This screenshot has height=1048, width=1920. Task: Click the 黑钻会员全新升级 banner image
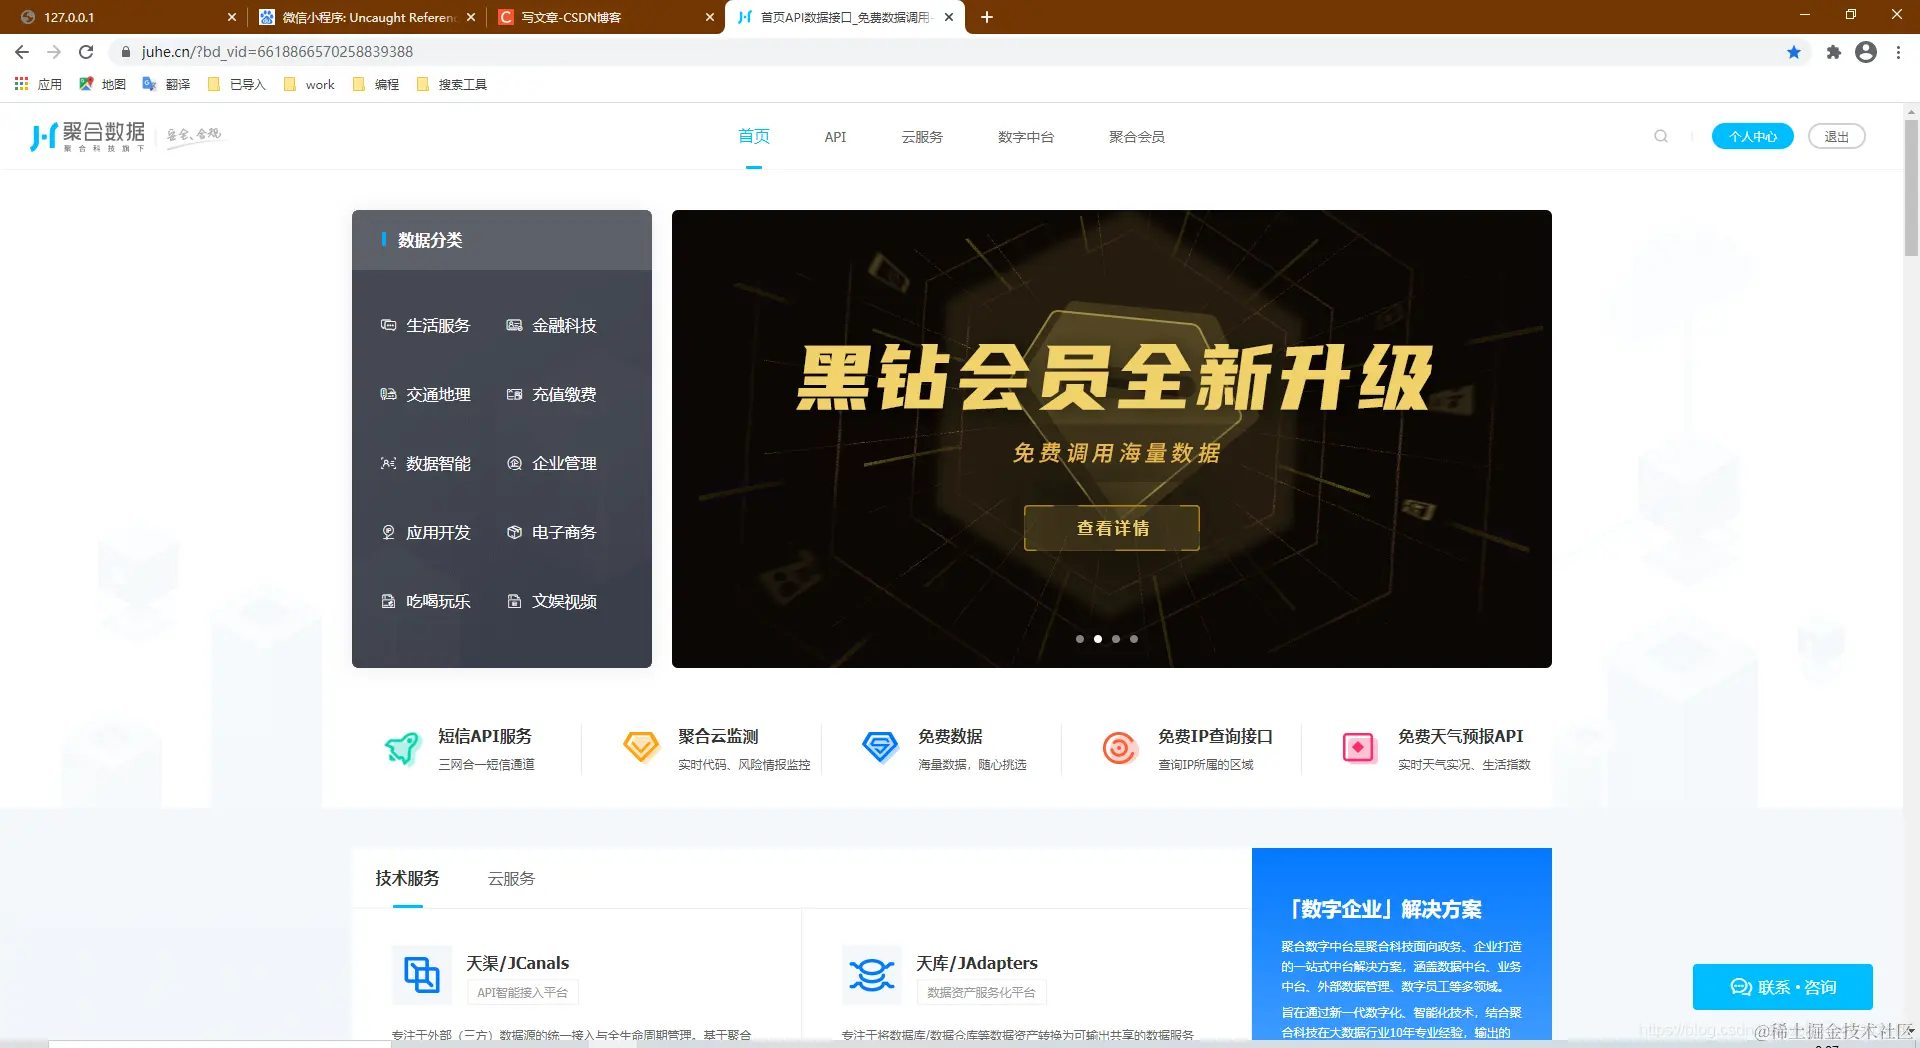[1112, 439]
